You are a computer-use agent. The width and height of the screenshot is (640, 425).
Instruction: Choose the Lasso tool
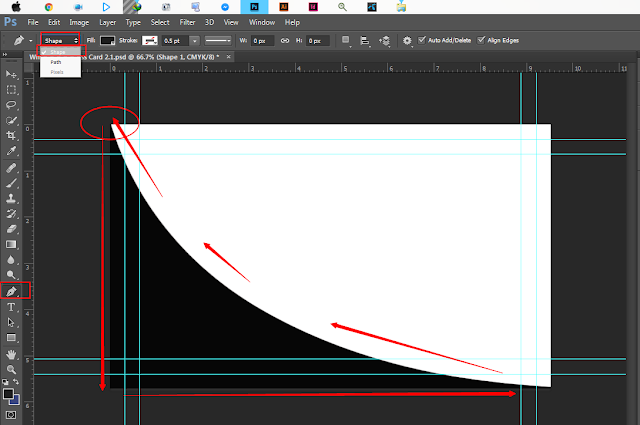tap(11, 105)
